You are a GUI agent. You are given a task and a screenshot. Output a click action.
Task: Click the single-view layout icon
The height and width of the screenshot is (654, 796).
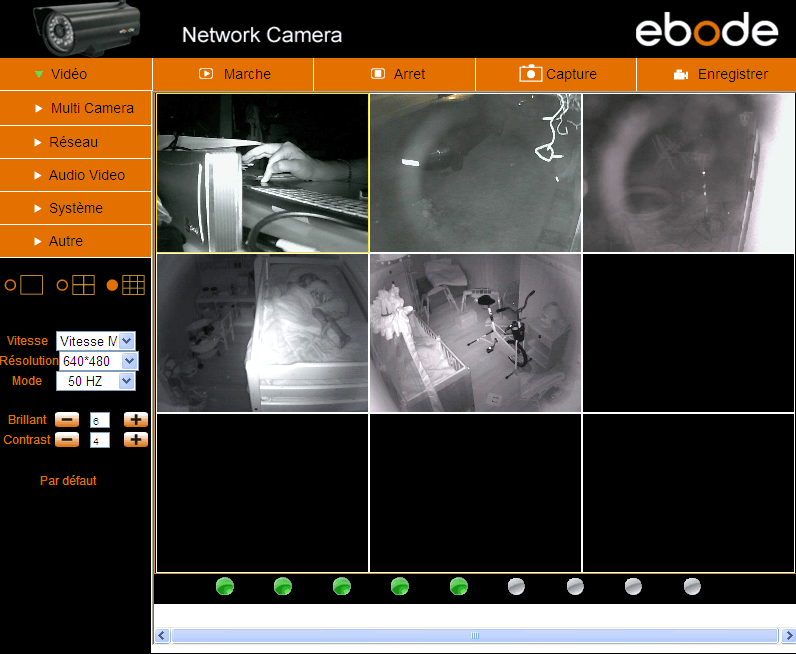[31, 285]
